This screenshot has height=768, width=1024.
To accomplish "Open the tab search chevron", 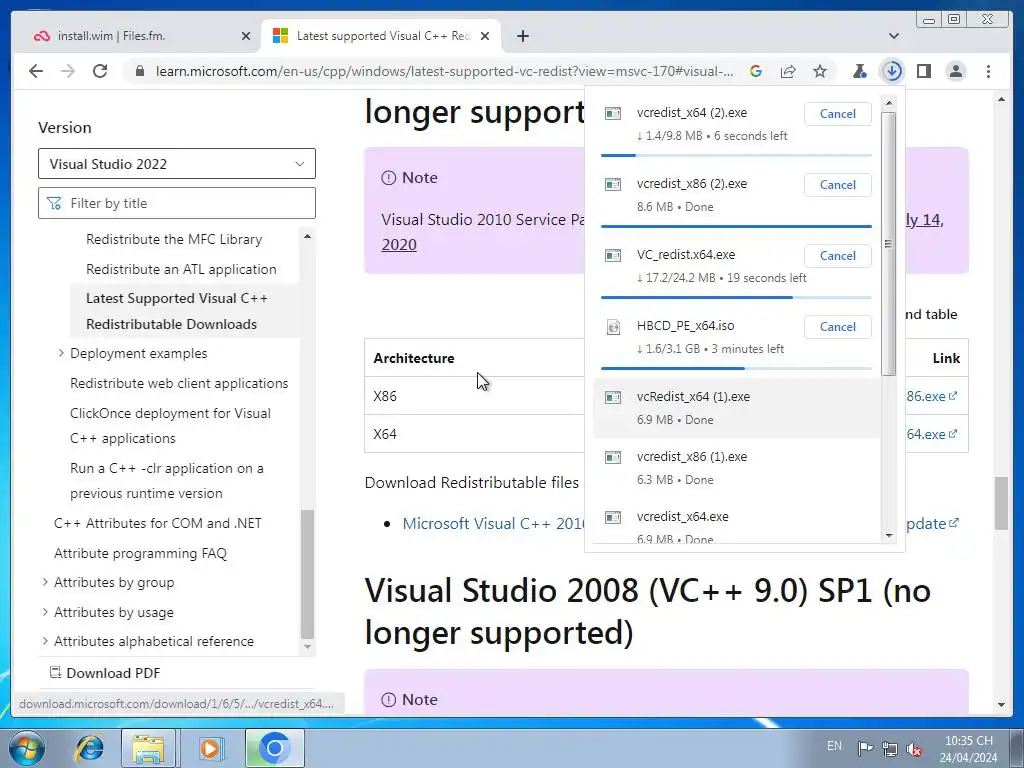I will point(894,36).
